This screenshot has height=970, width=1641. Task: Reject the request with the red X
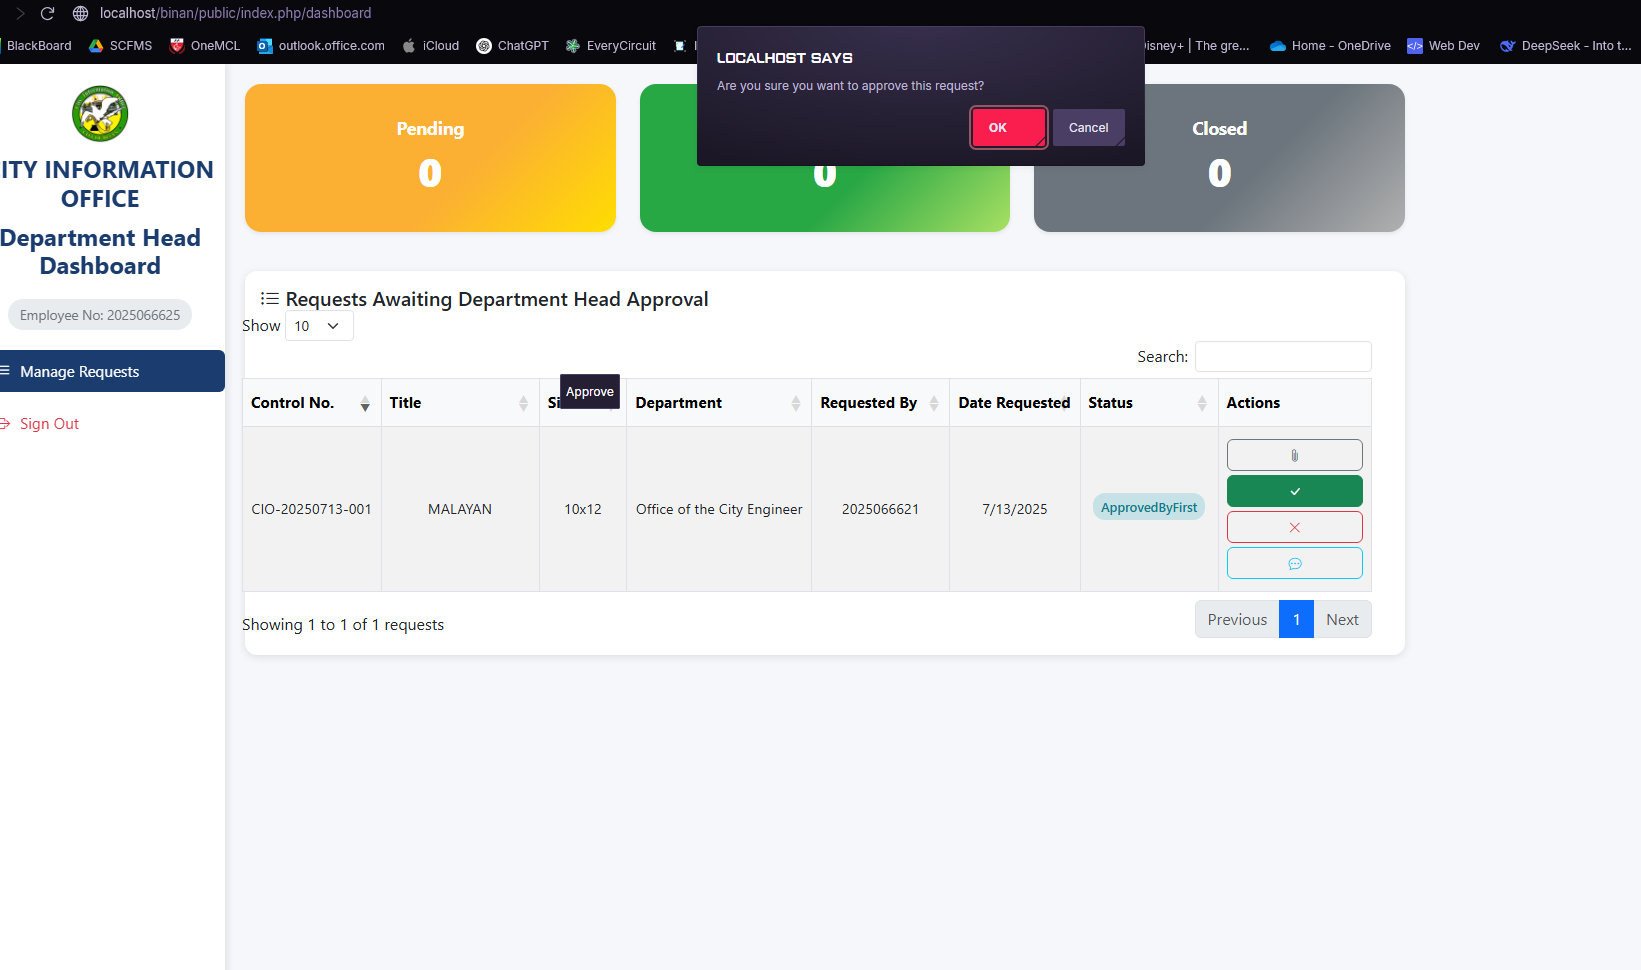tap(1294, 527)
